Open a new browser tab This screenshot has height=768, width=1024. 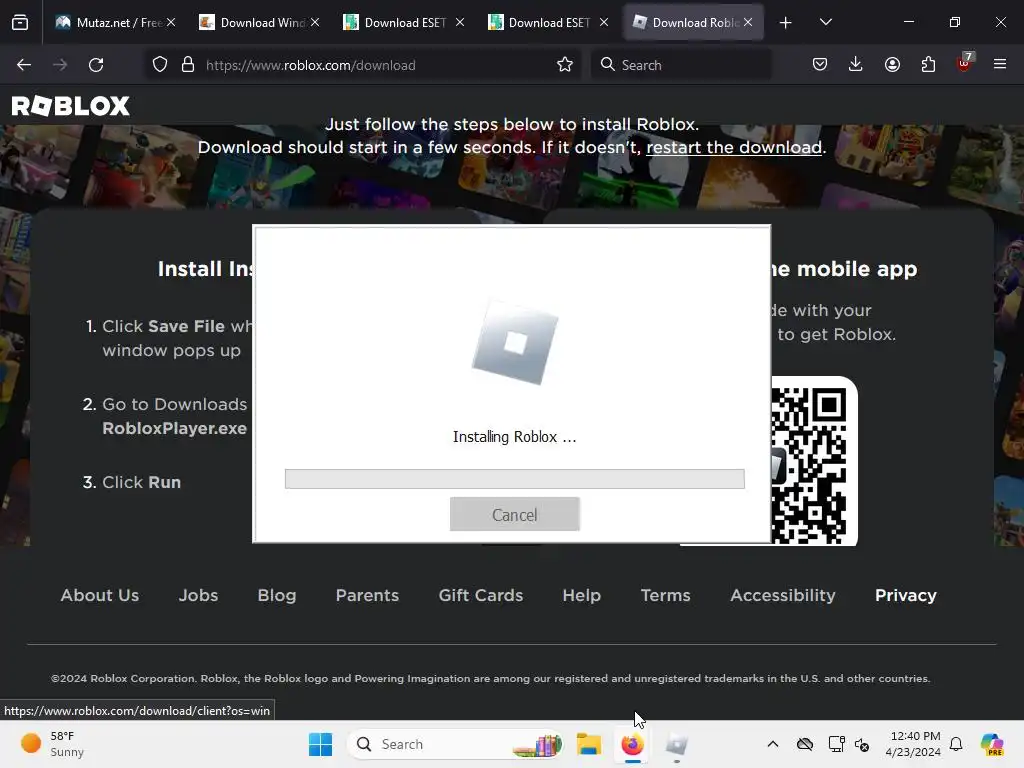coord(786,23)
